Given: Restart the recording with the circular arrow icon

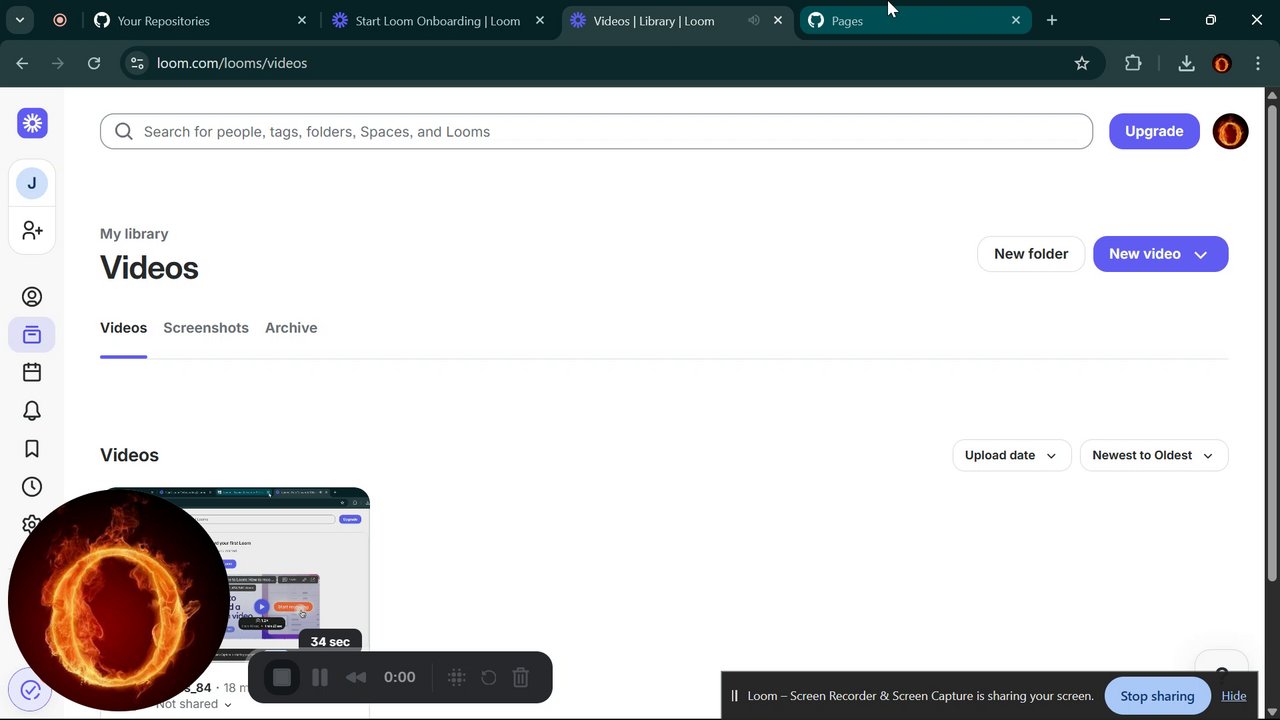Looking at the screenshot, I should pos(489,677).
